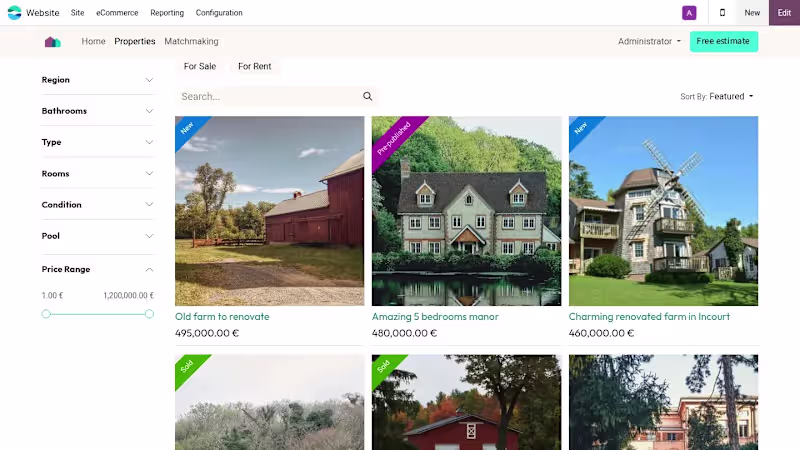Viewport: 800px width, 450px height.
Task: Click the price range slider track
Action: [x=97, y=314]
